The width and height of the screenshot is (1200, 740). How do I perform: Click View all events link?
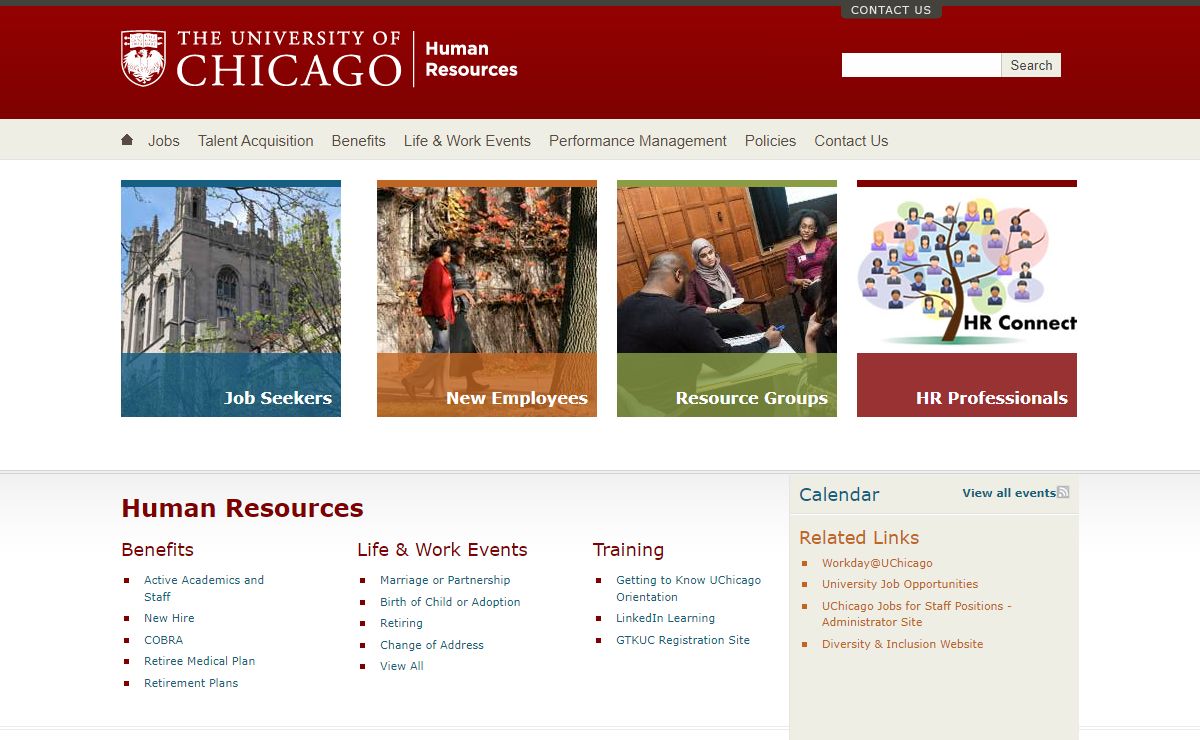pos(1009,493)
